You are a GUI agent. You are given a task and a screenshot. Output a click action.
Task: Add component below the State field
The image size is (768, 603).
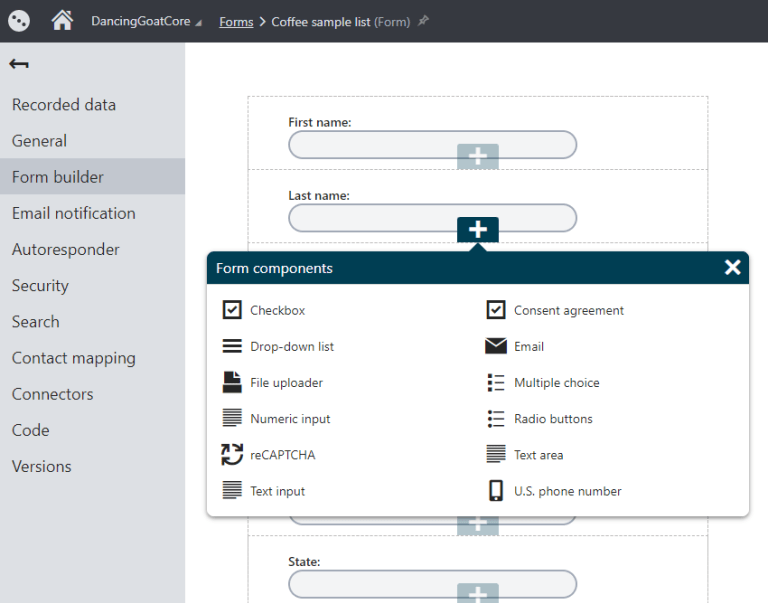[478, 593]
